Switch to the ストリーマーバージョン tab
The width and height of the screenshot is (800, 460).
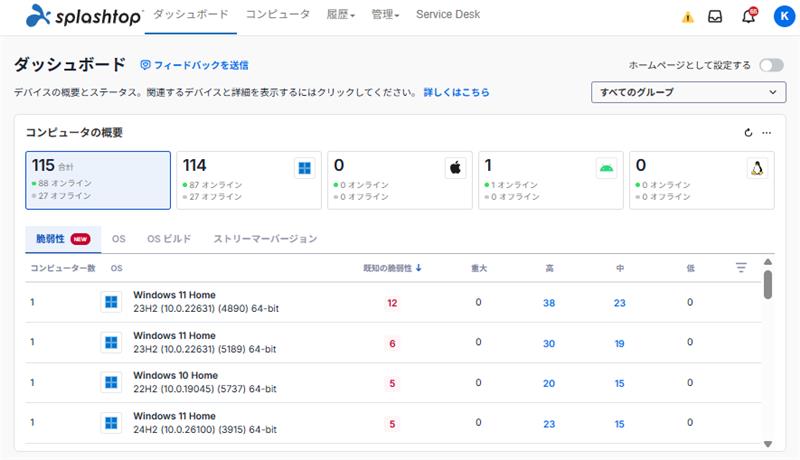pyautogui.click(x=265, y=239)
